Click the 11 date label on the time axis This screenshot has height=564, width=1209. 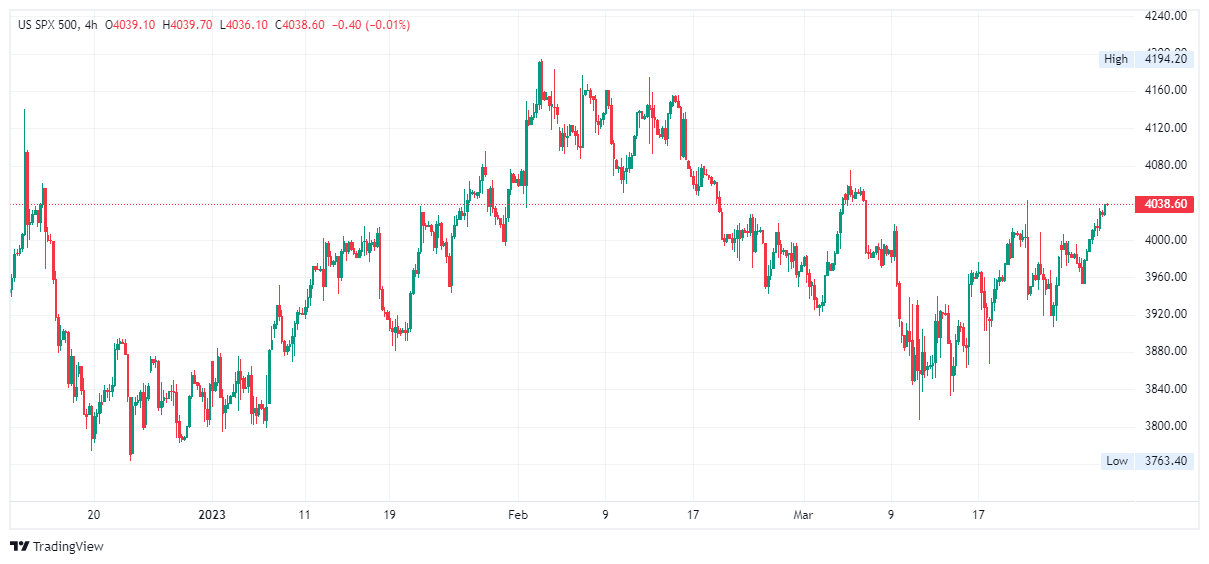click(x=304, y=515)
